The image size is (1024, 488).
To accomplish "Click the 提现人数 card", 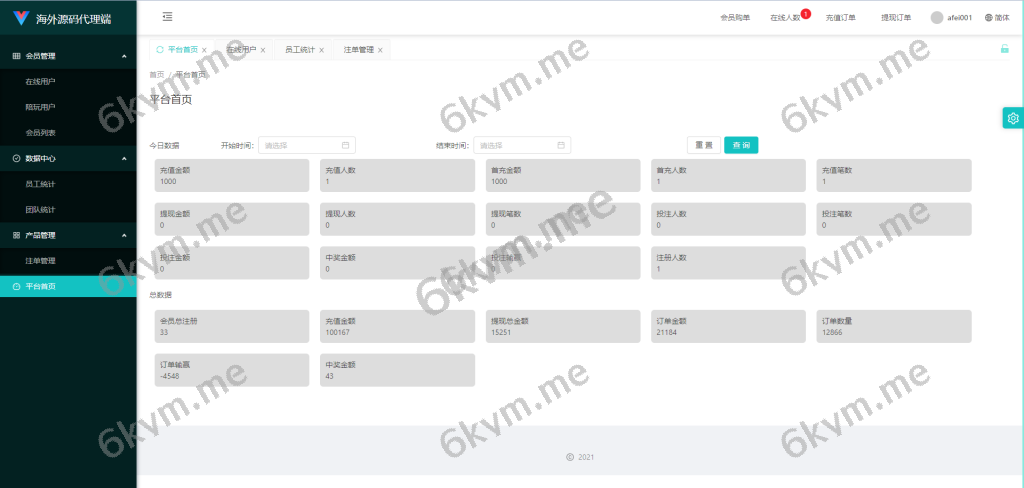I will (397, 219).
